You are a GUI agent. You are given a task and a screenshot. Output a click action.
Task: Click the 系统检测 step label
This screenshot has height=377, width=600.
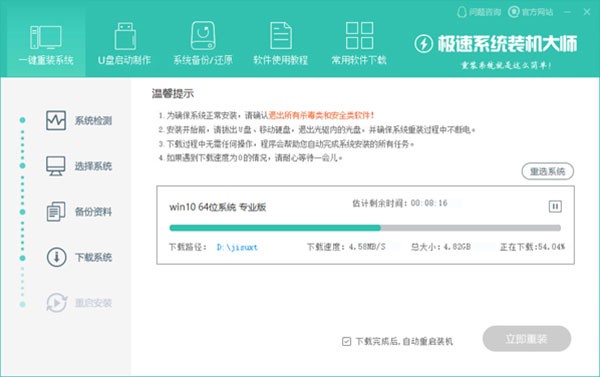(x=93, y=121)
